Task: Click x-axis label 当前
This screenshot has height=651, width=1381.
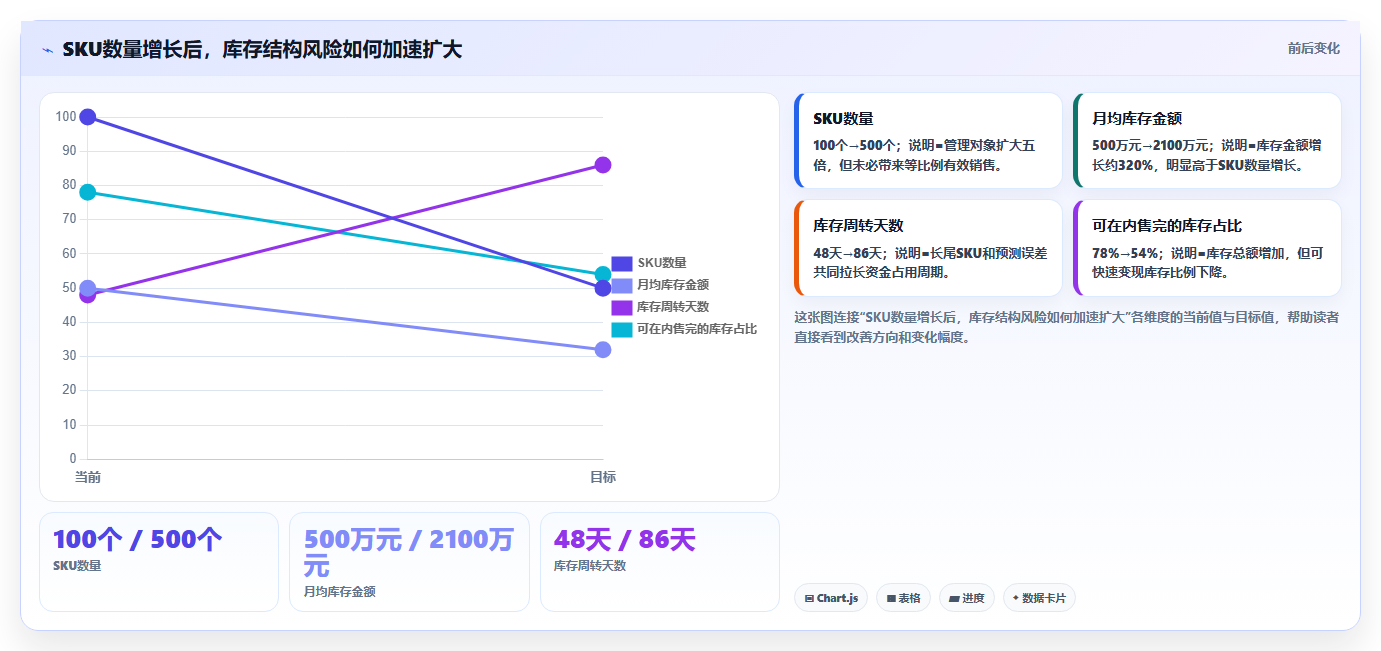Action: coord(88,477)
